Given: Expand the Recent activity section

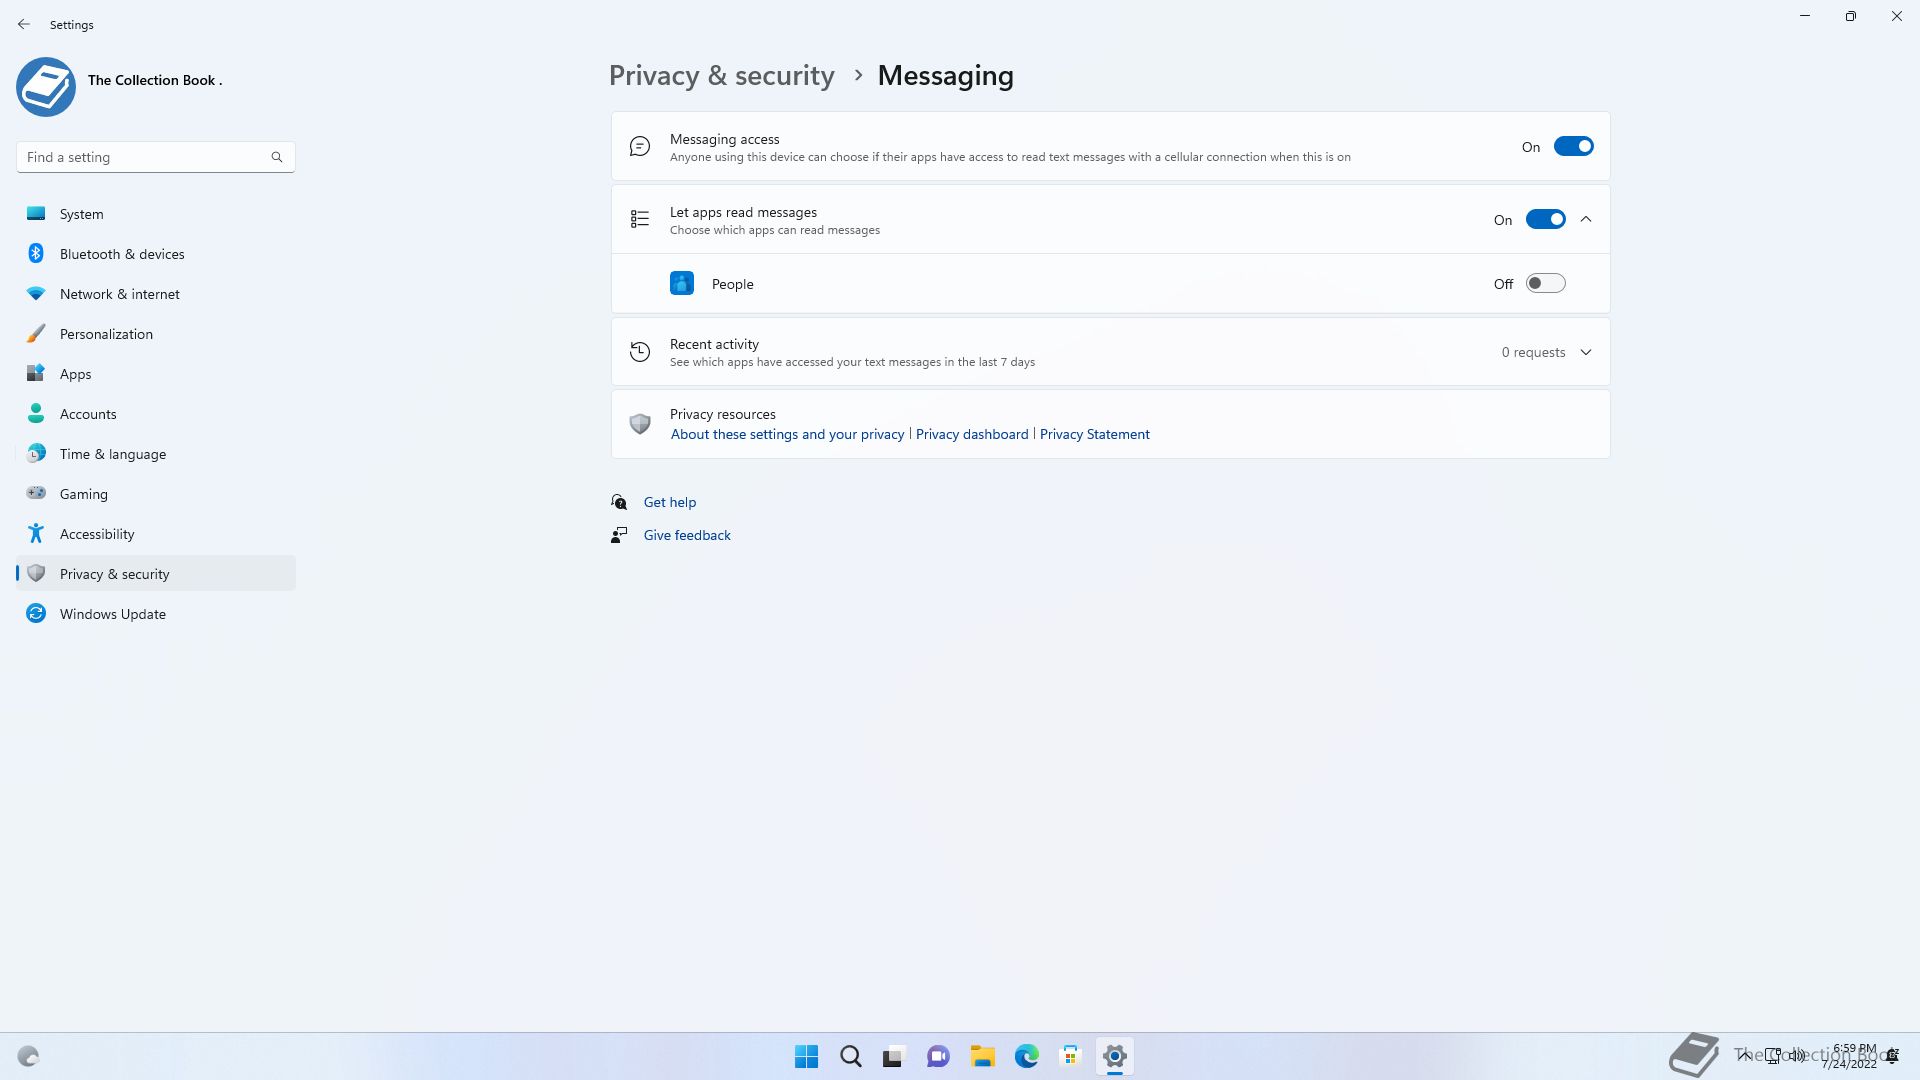Looking at the screenshot, I should 1586,352.
